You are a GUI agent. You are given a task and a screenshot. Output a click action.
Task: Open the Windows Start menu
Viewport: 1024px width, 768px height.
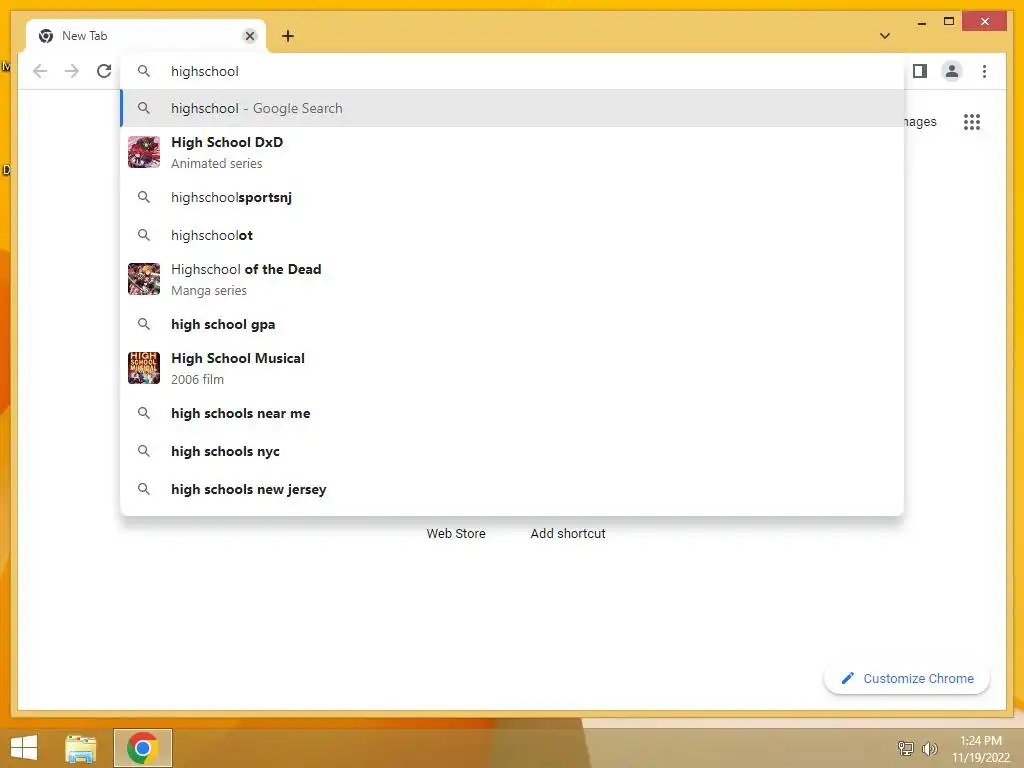tap(24, 748)
